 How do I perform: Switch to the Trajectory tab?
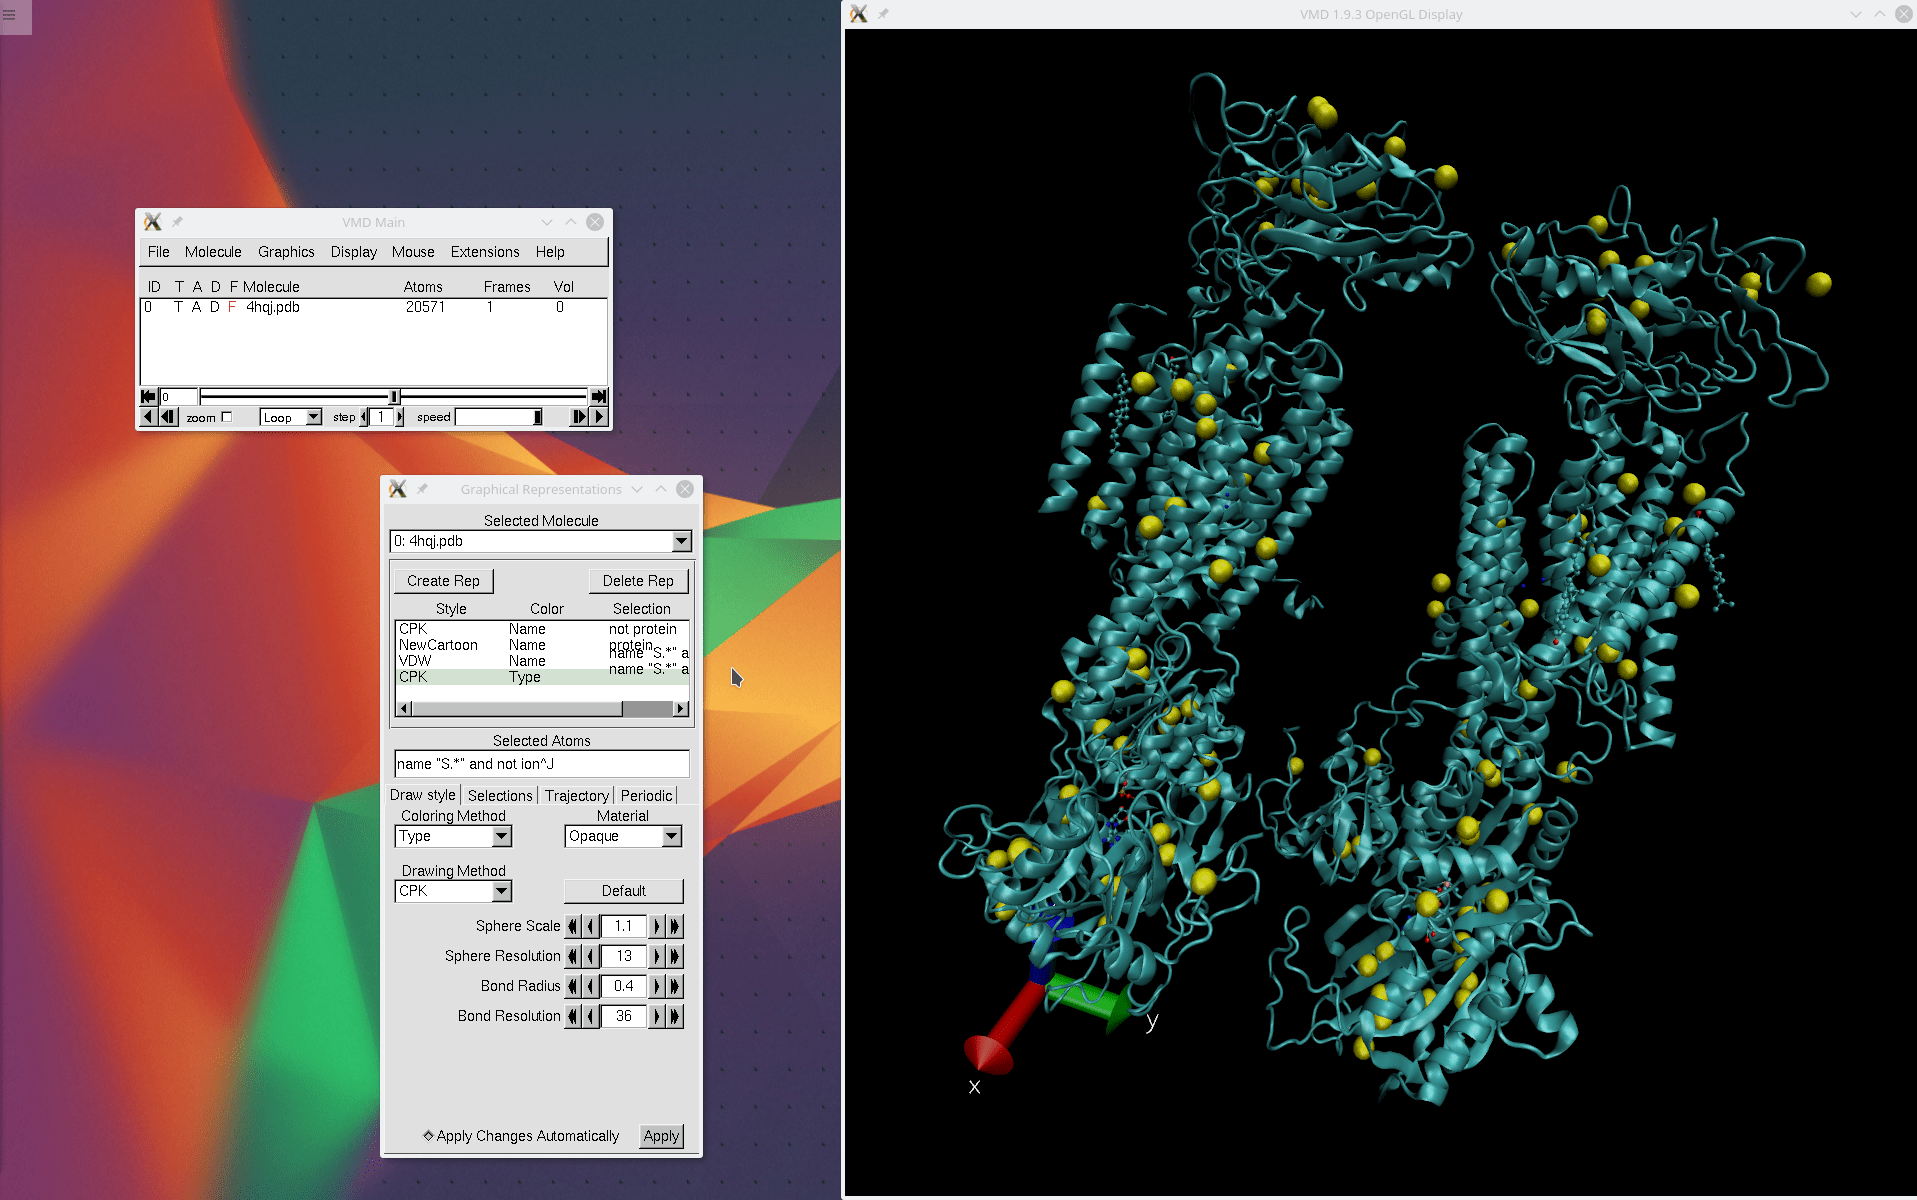tap(576, 795)
